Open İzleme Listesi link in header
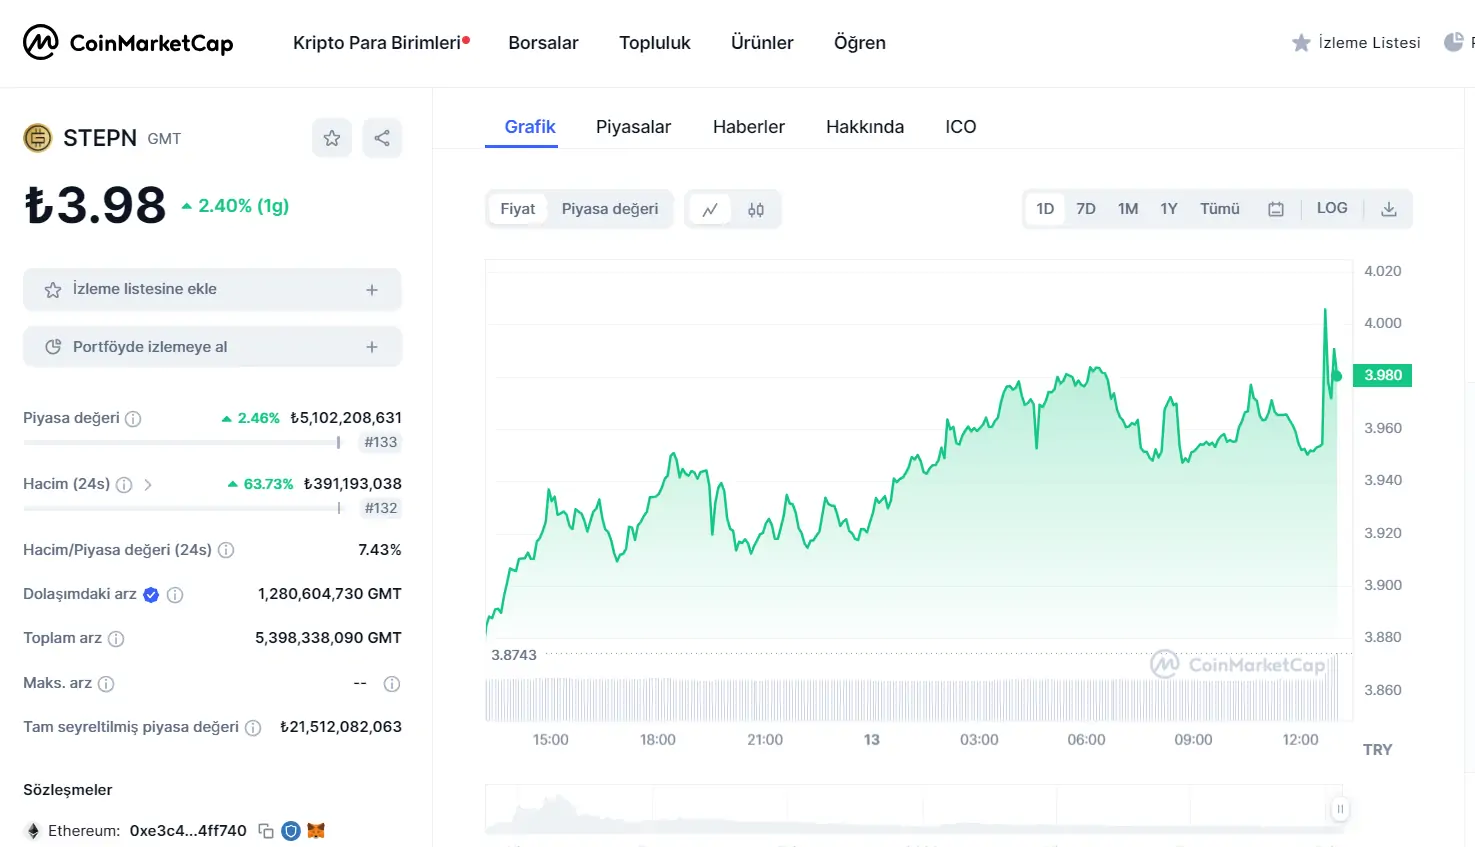Image resolution: width=1475 pixels, height=847 pixels. click(1369, 43)
